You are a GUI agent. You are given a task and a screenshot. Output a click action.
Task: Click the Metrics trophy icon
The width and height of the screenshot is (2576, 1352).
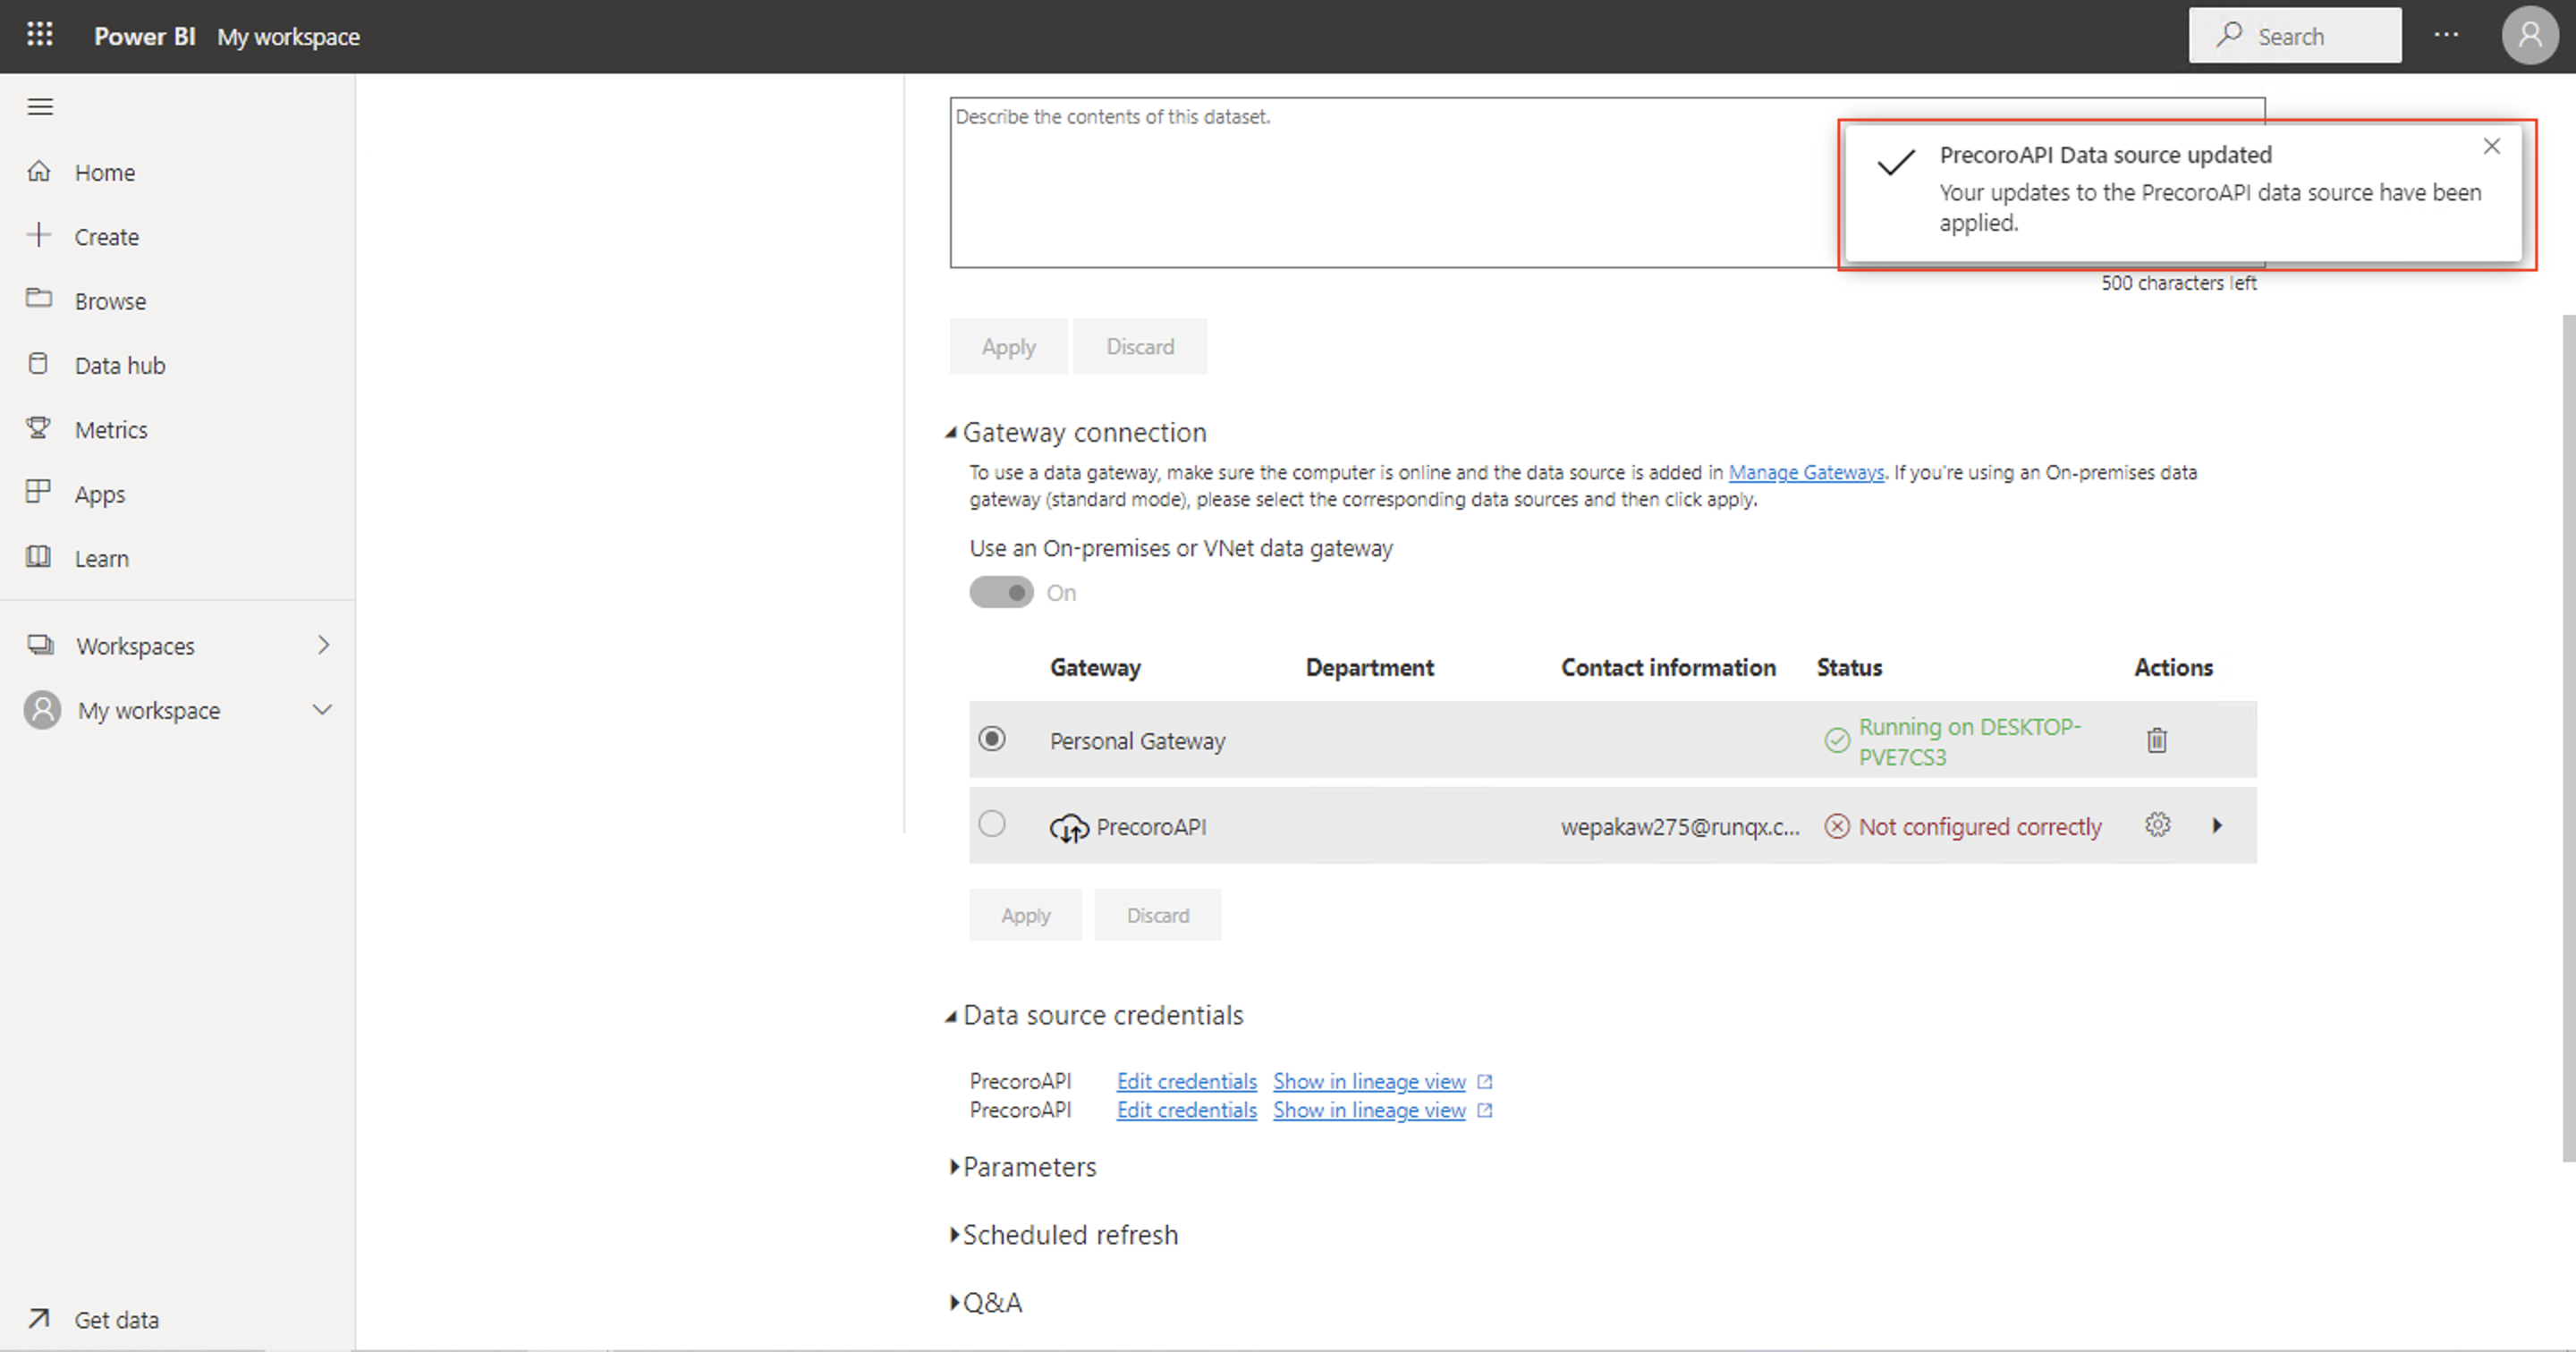[x=39, y=428]
